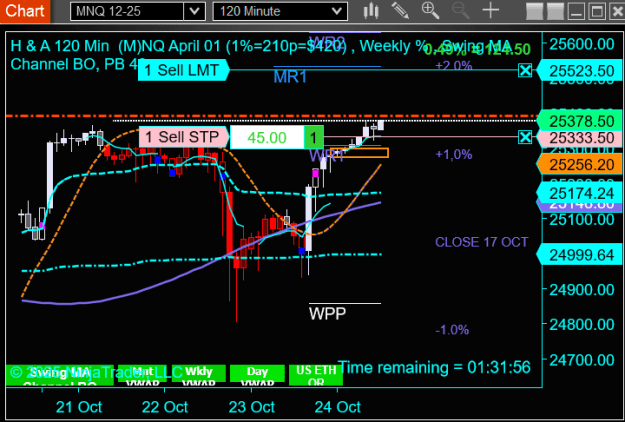Cancel the Sell STP order at 25333.50
This screenshot has width=625, height=422.
click(525, 137)
